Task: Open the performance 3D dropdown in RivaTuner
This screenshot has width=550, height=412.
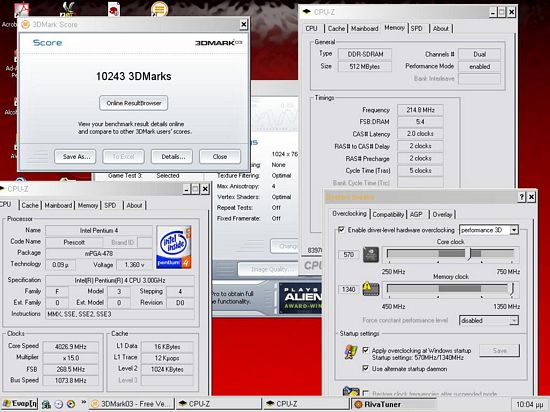Action: coord(514,230)
